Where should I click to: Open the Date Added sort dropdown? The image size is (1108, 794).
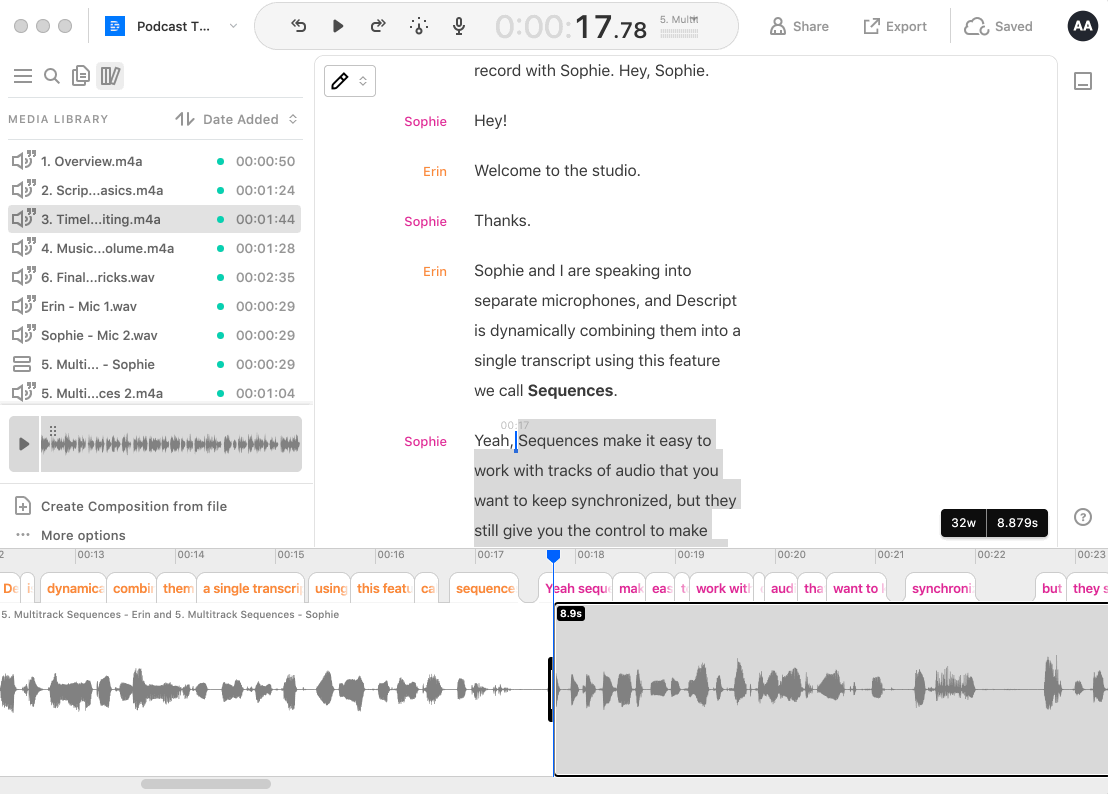tap(250, 119)
